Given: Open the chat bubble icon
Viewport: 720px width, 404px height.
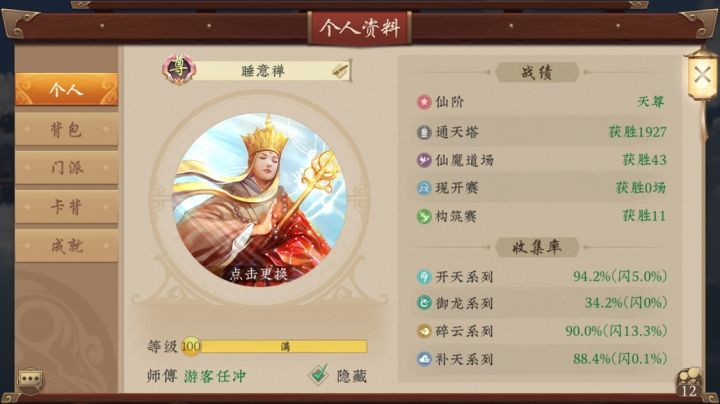Looking at the screenshot, I should (30, 380).
